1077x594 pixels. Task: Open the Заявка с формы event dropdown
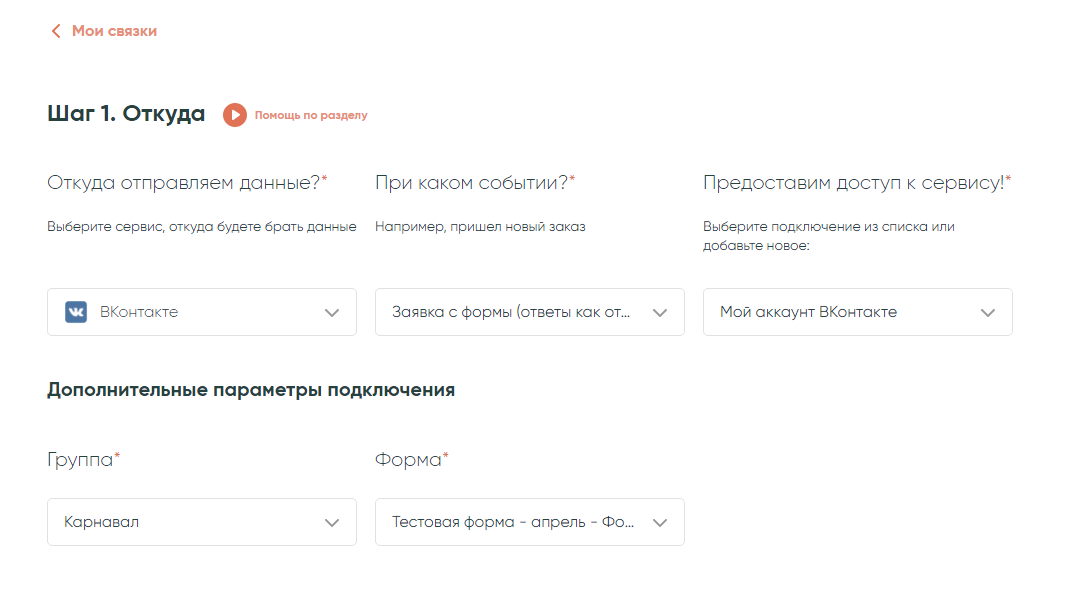[511, 312]
